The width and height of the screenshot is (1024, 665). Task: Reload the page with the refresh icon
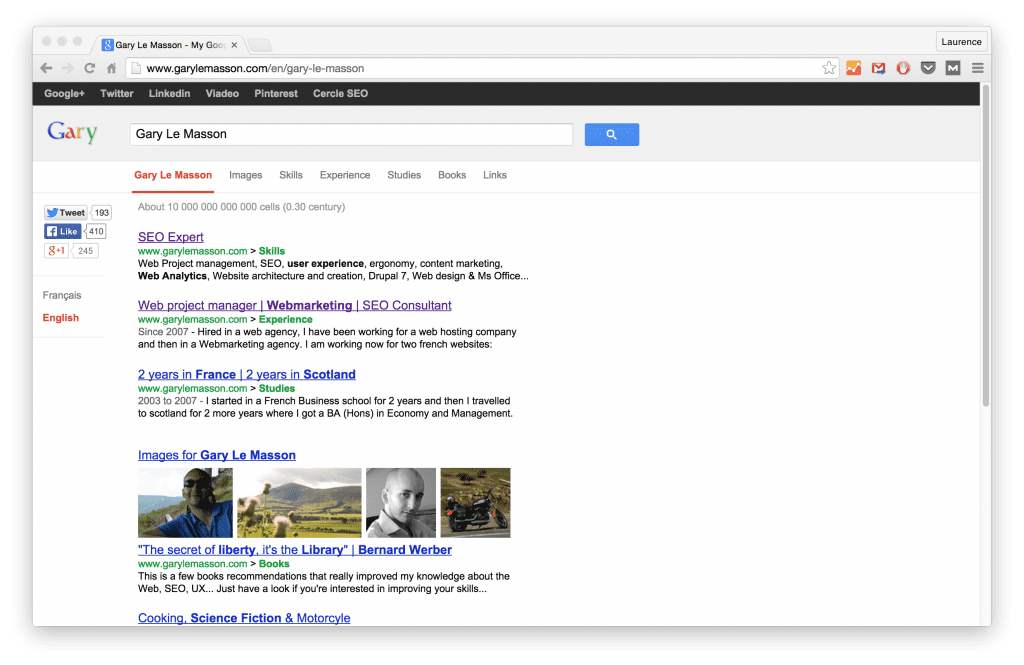point(89,68)
